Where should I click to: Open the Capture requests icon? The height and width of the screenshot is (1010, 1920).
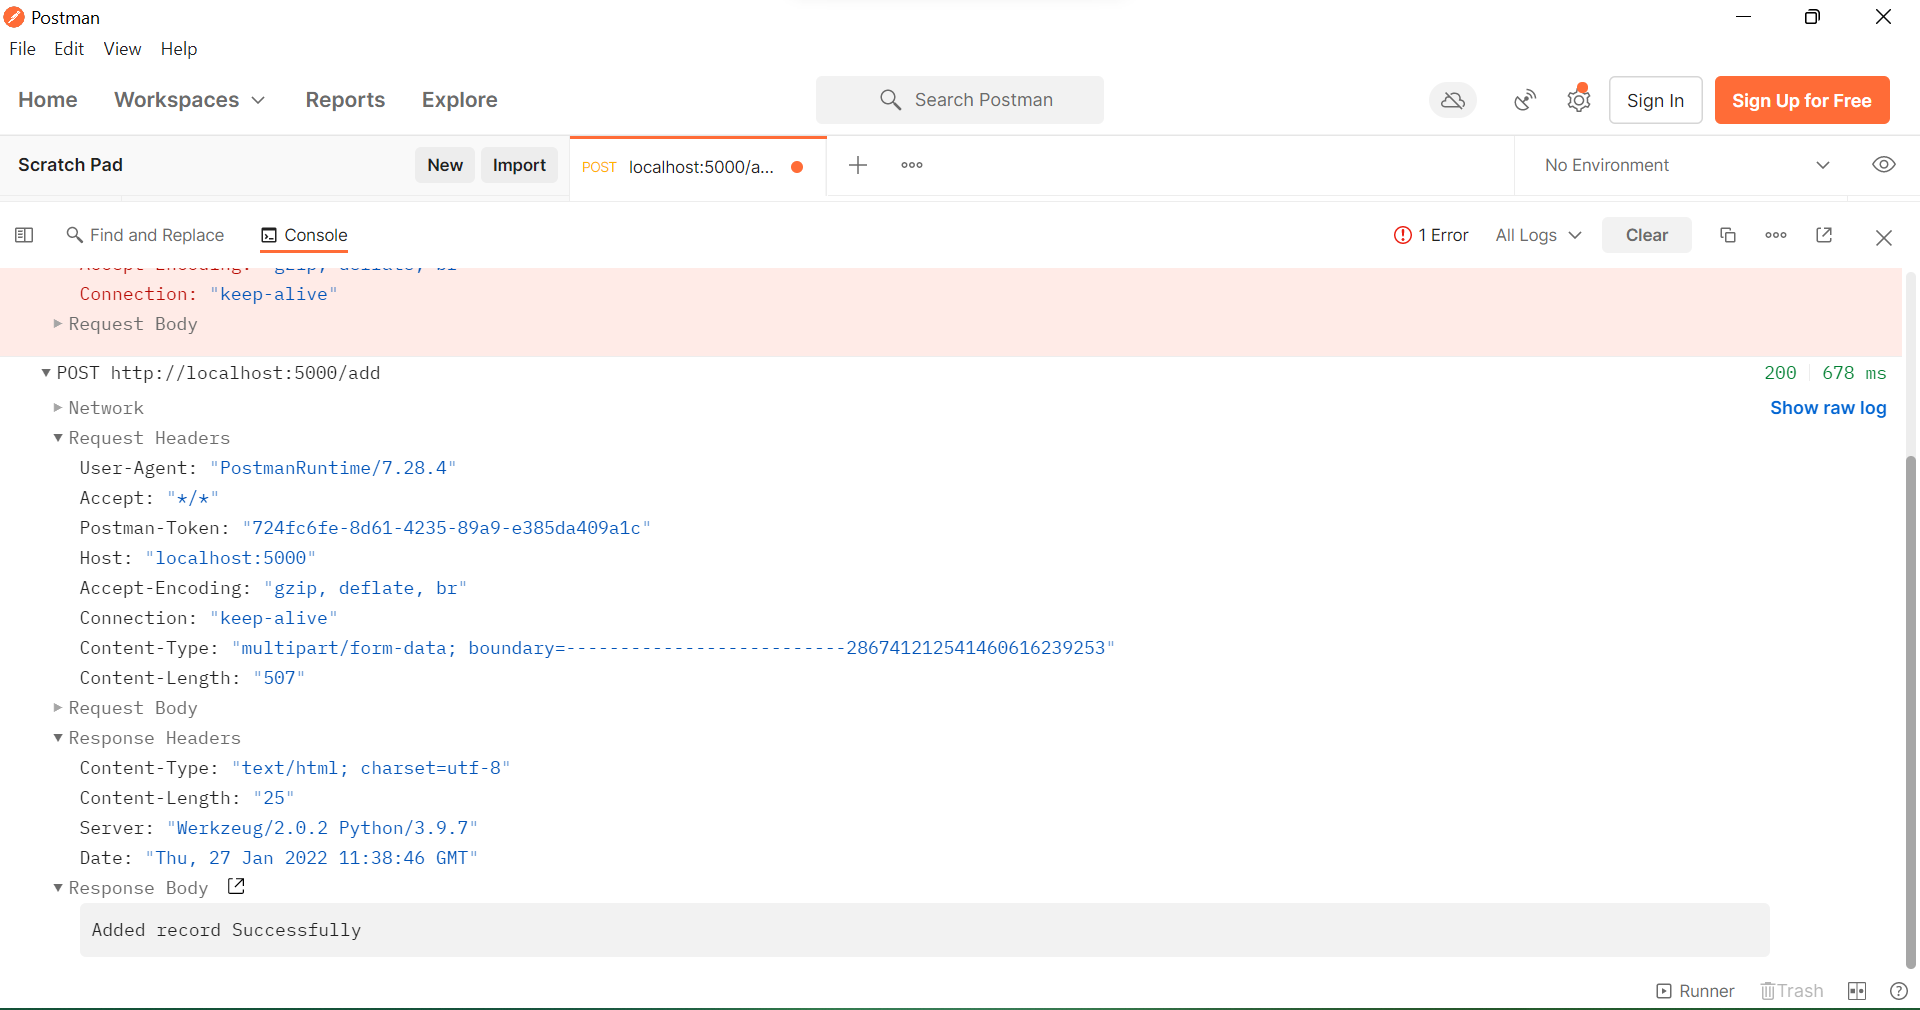1524,100
